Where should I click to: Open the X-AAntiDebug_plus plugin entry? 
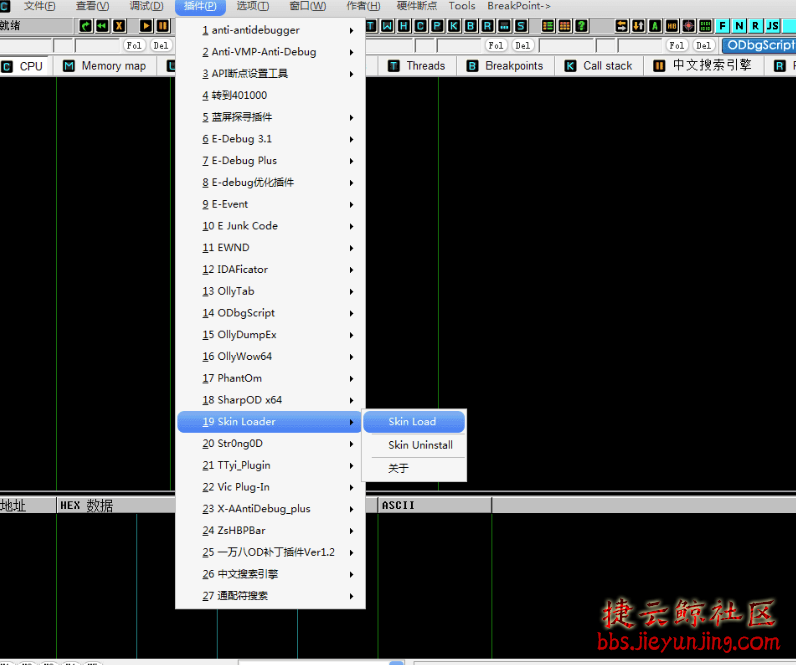[x=270, y=509]
